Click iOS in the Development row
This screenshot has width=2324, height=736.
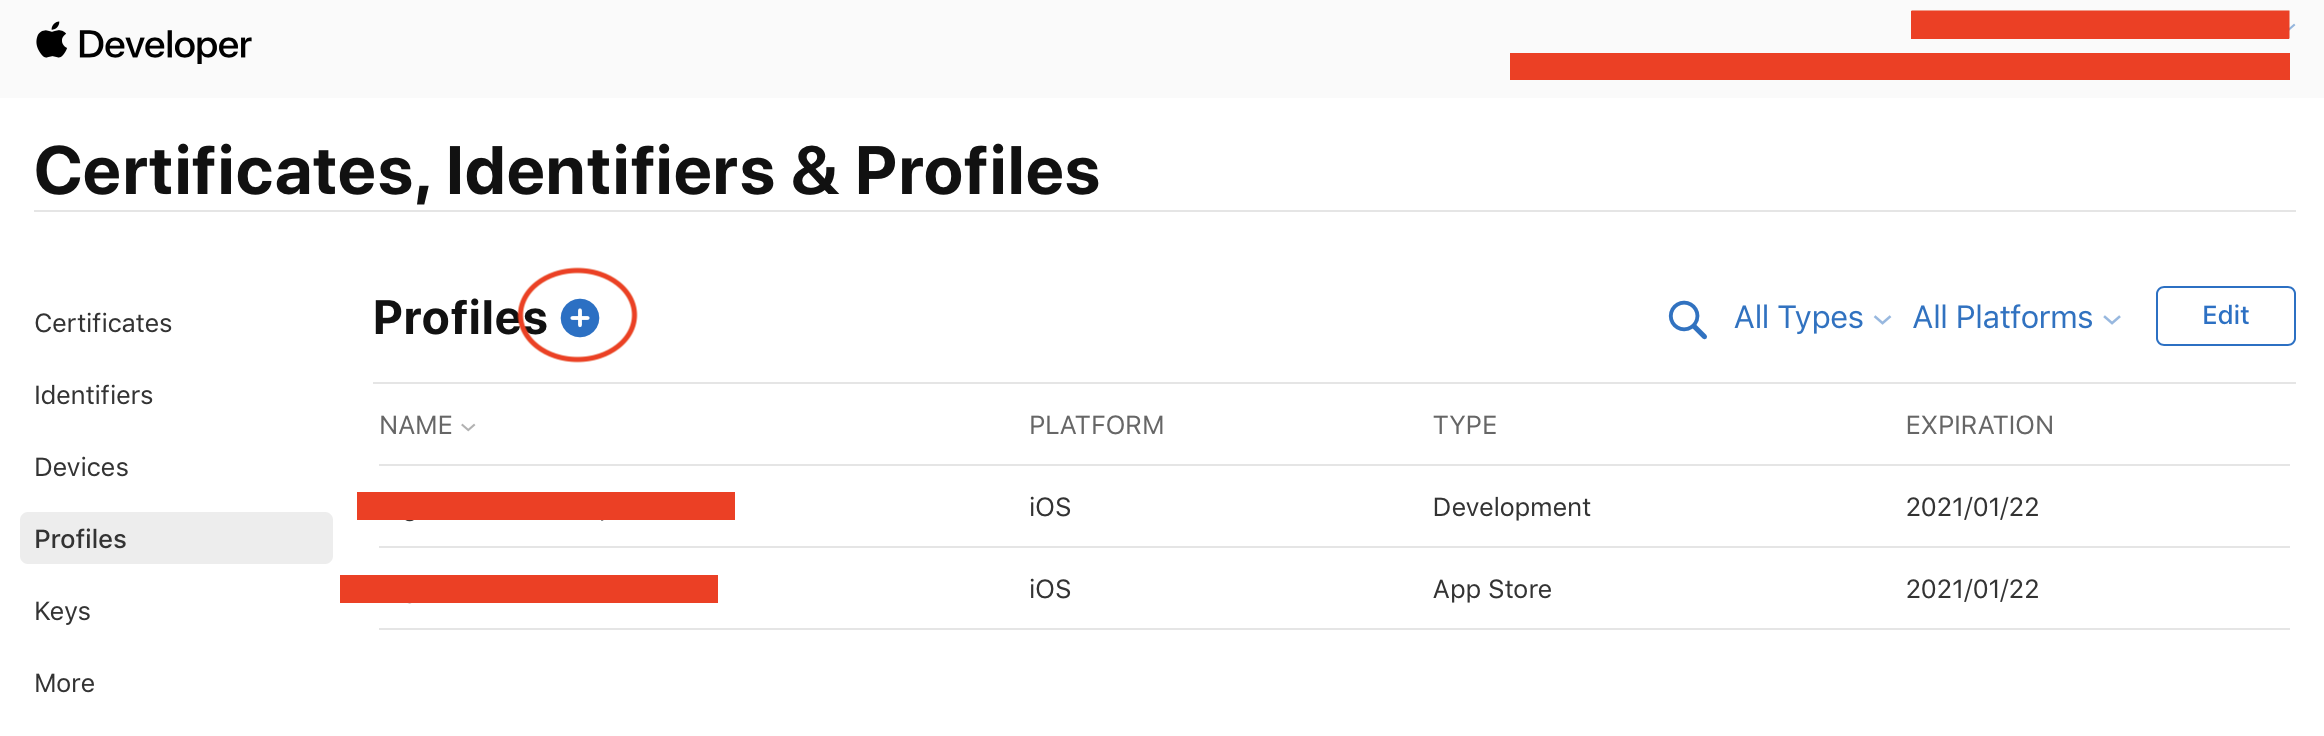(x=1050, y=507)
